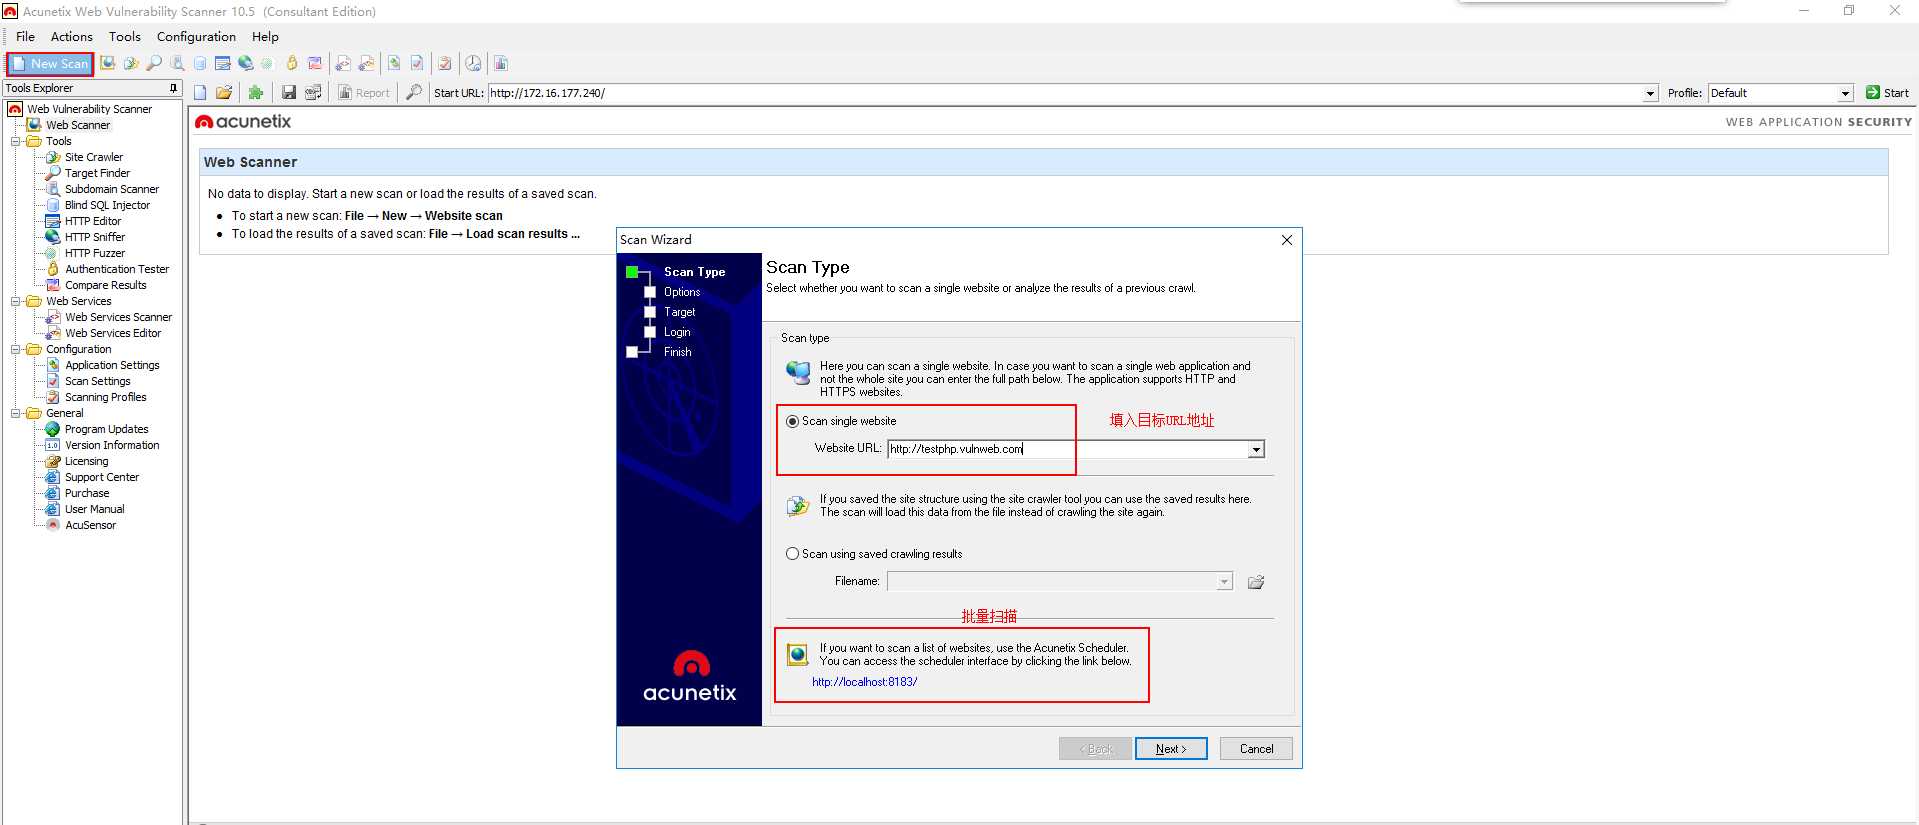Open the Filename dropdown arrow

click(1224, 582)
